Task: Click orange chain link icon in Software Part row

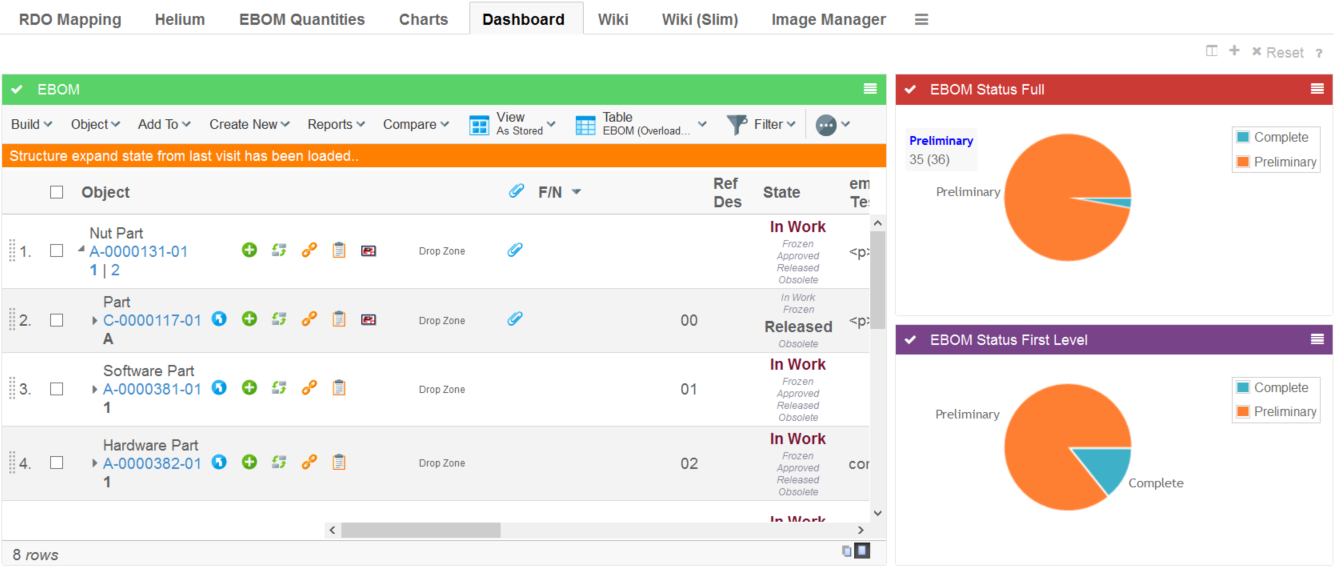Action: 309,388
